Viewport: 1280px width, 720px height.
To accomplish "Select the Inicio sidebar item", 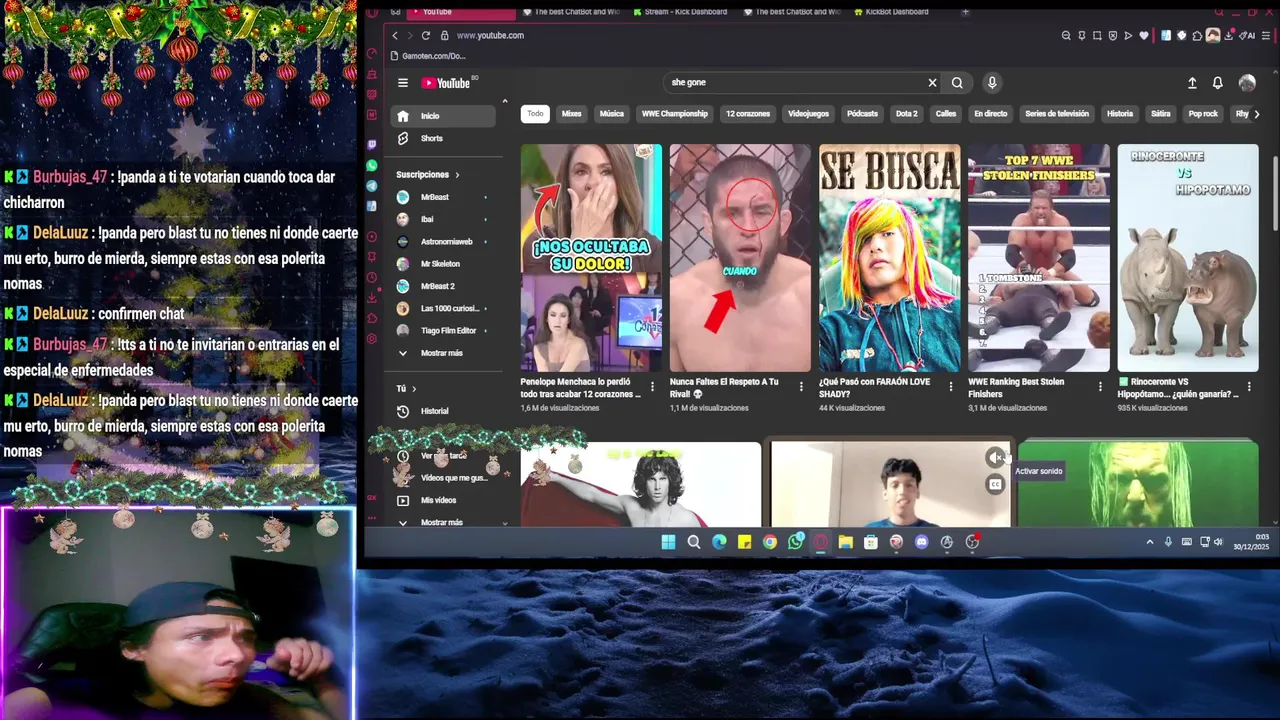I will 442,116.
